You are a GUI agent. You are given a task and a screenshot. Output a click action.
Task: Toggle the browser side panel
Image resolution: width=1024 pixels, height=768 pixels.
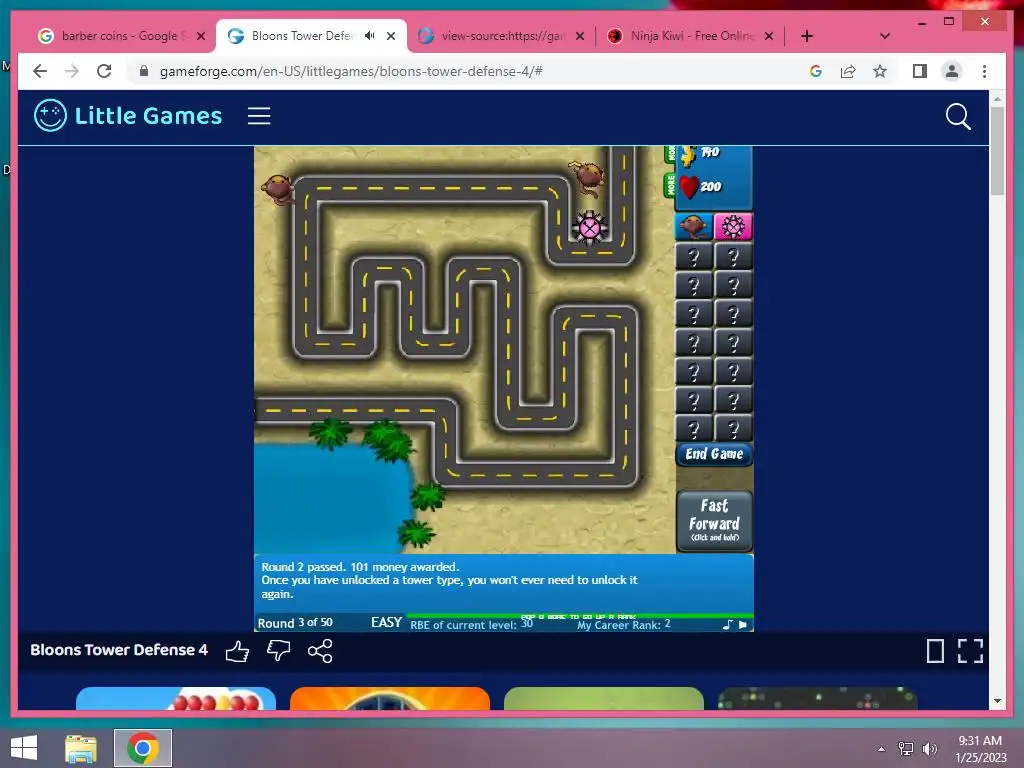click(920, 71)
